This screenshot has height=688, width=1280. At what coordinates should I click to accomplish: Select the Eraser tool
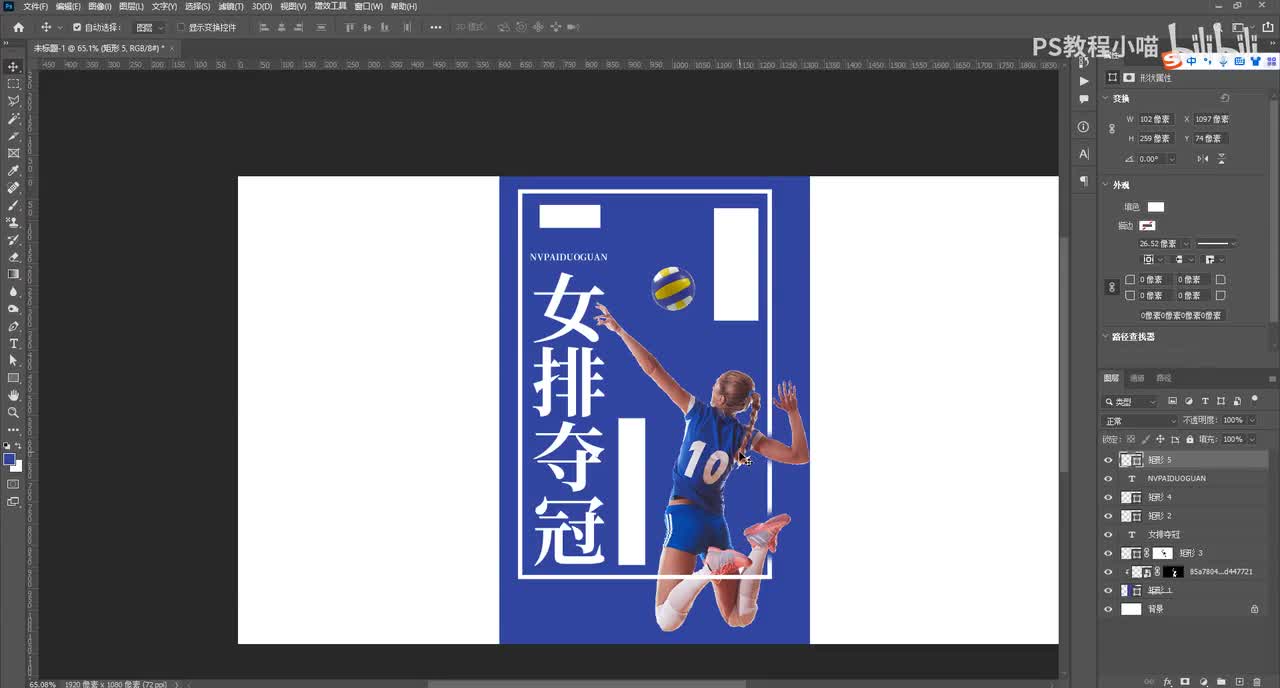coord(13,256)
